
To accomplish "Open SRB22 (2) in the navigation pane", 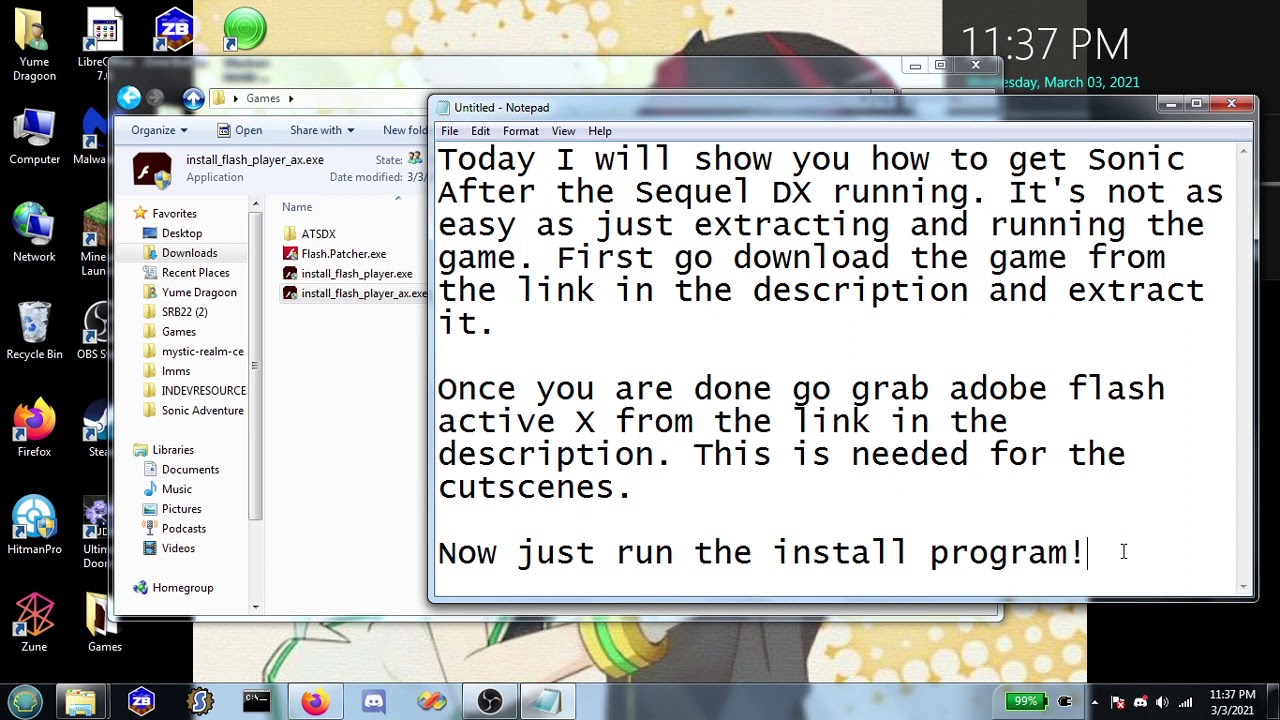I will pyautogui.click(x=184, y=312).
